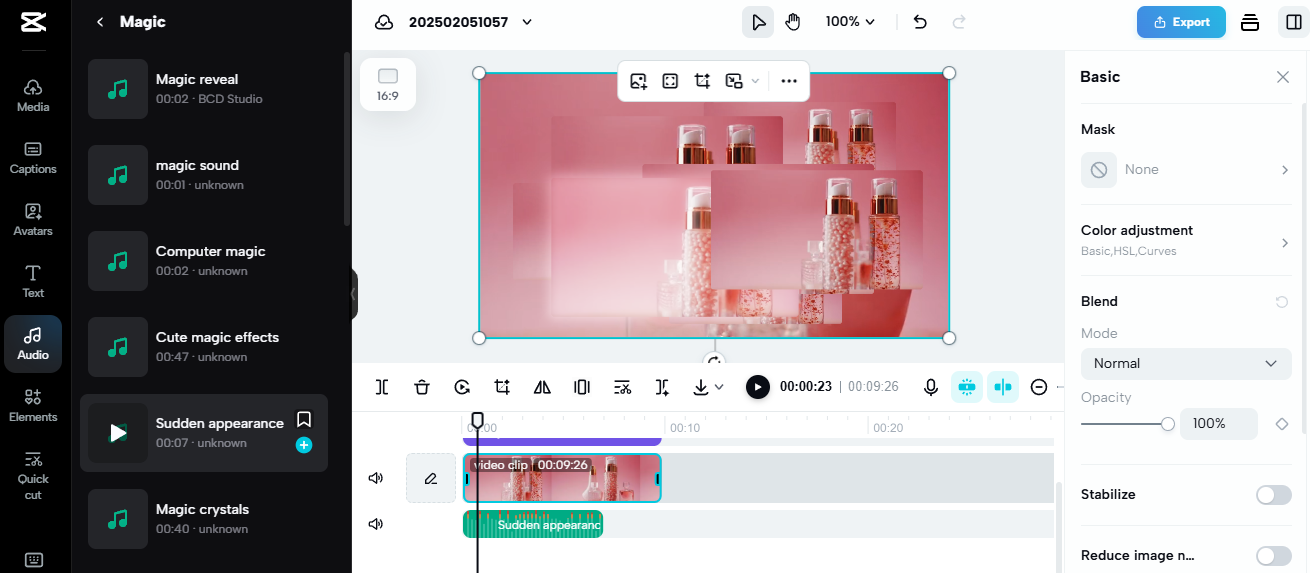This screenshot has height=573, width=1310.
Task: Collapse the left panel handle
Action: tap(353, 294)
